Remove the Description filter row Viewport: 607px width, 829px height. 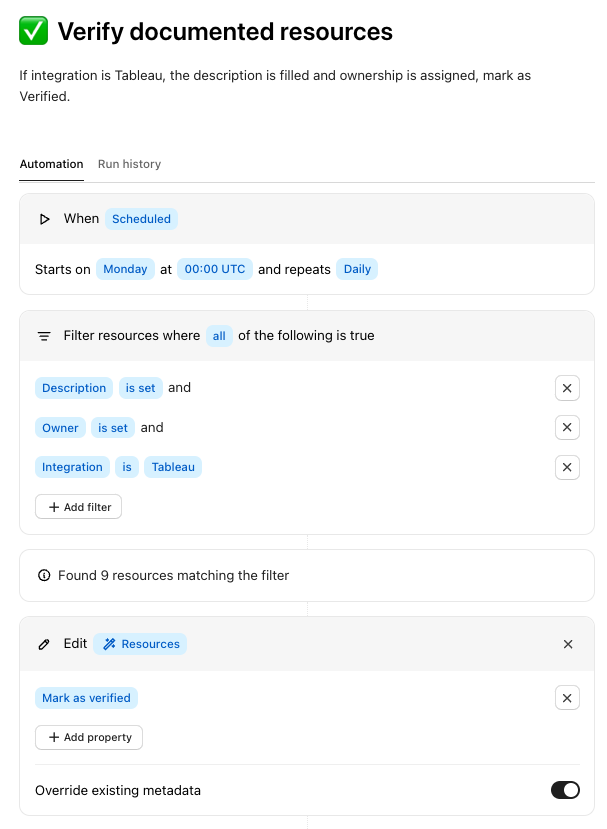pos(567,388)
